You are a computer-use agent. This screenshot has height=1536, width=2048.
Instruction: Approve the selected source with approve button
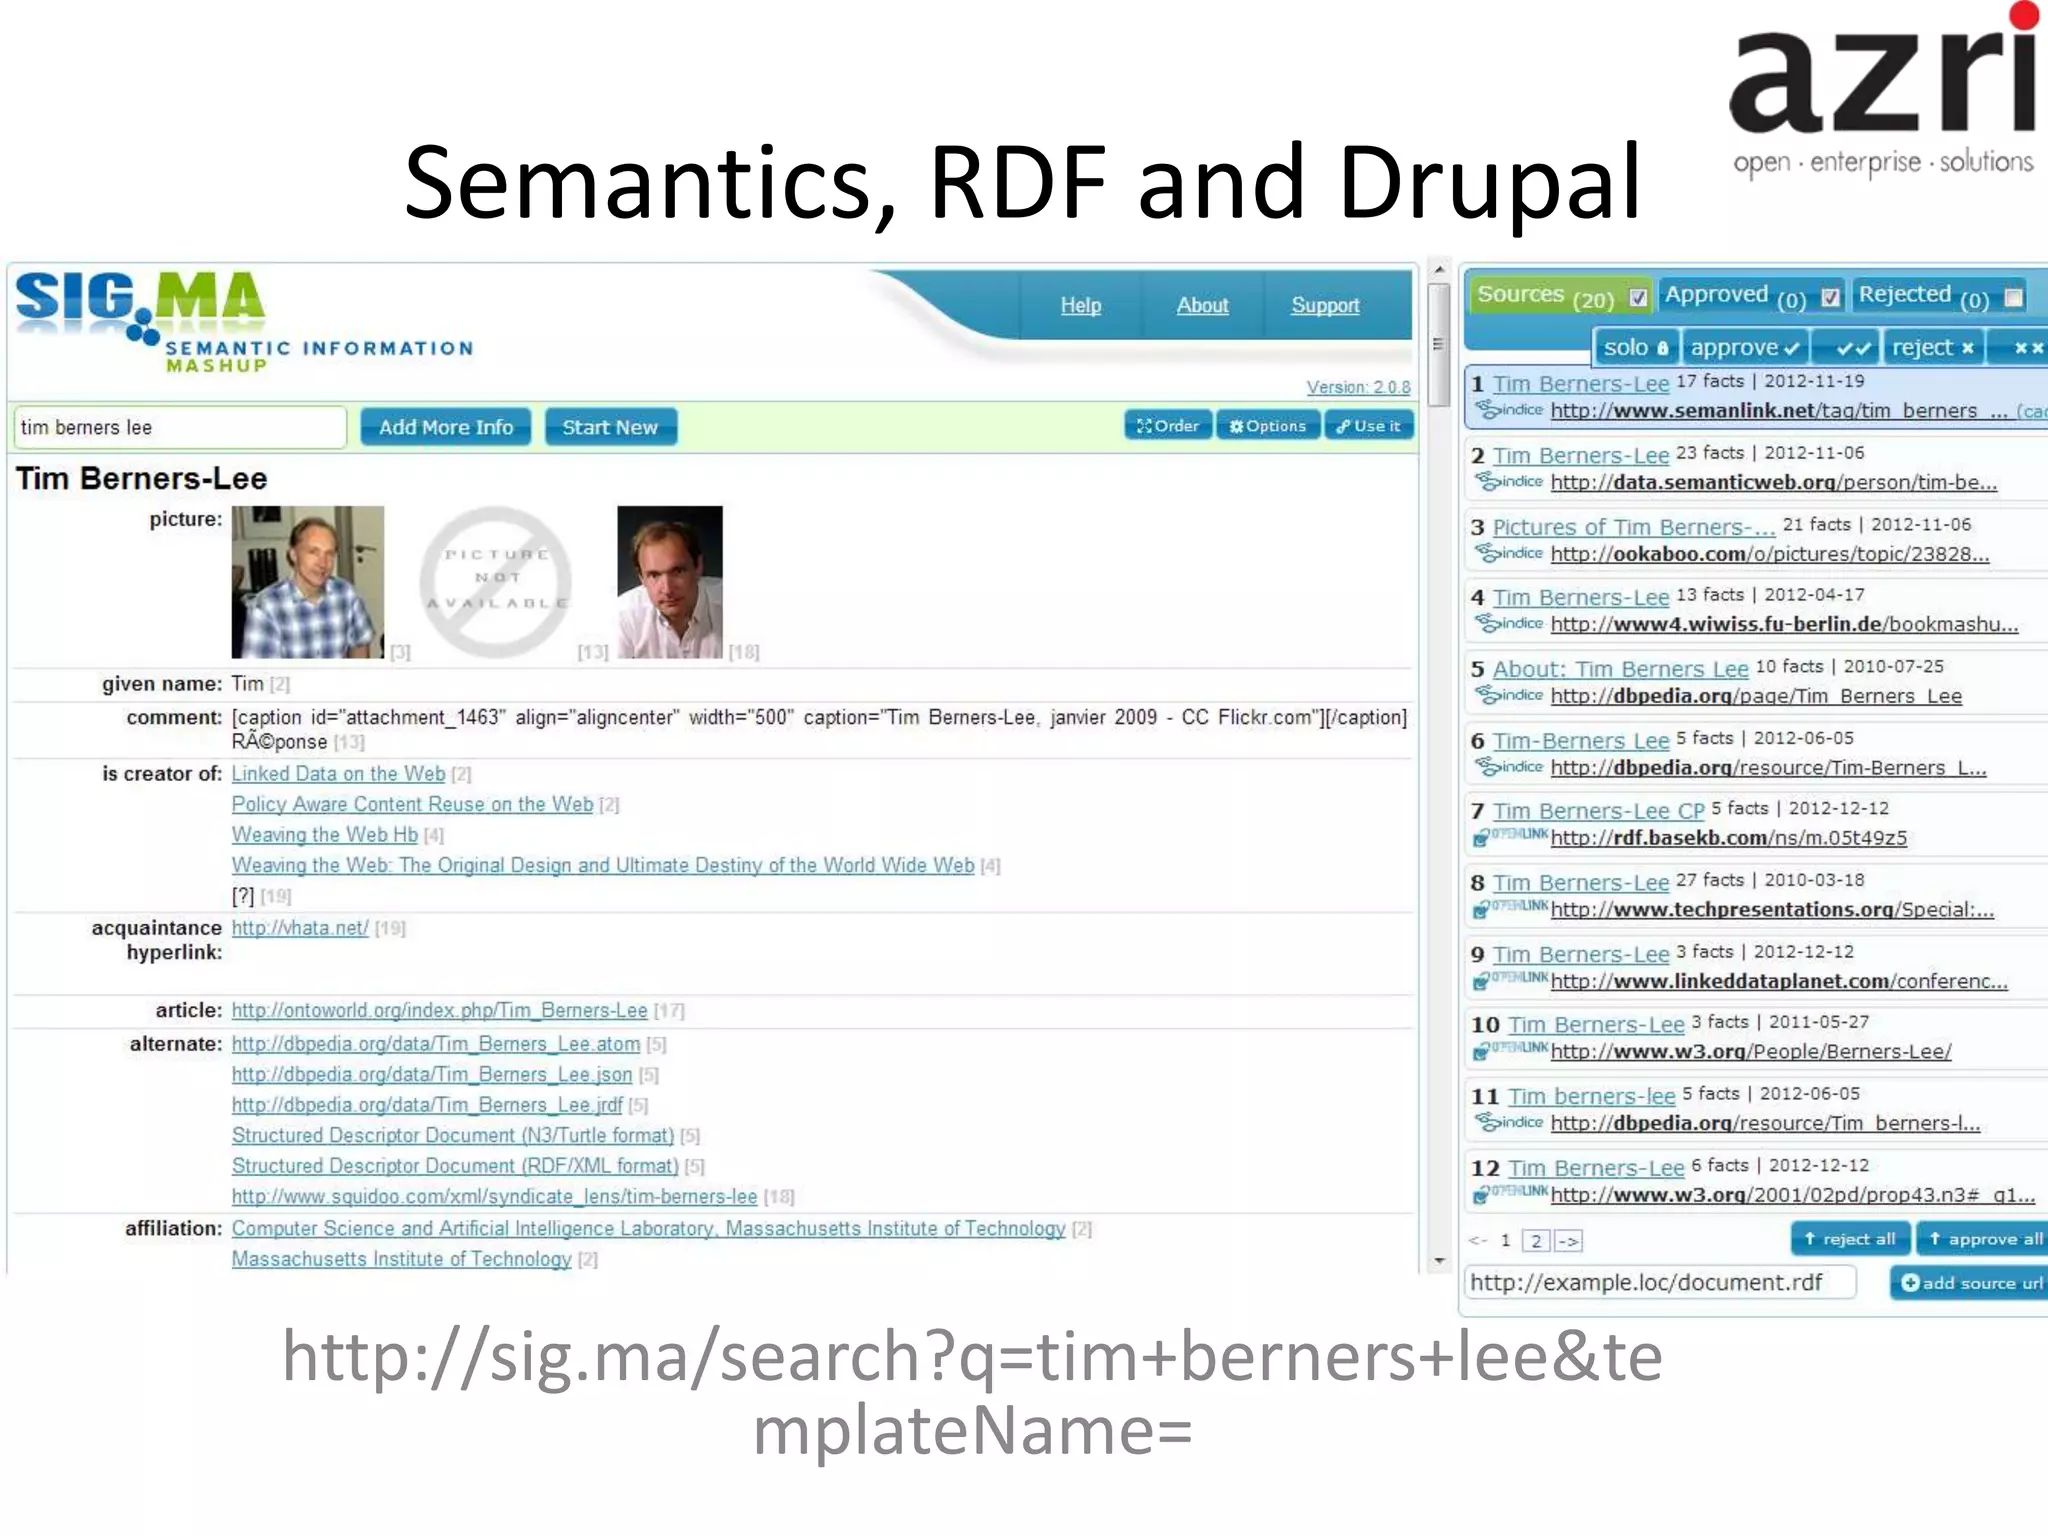1745,348
